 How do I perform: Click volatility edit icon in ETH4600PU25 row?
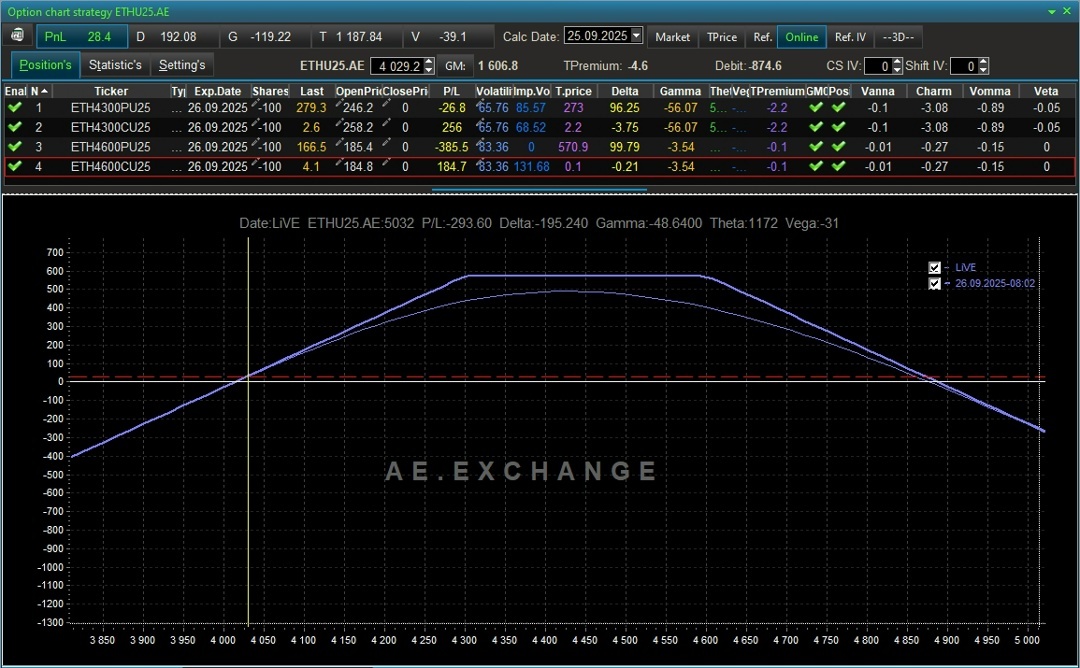coord(480,143)
